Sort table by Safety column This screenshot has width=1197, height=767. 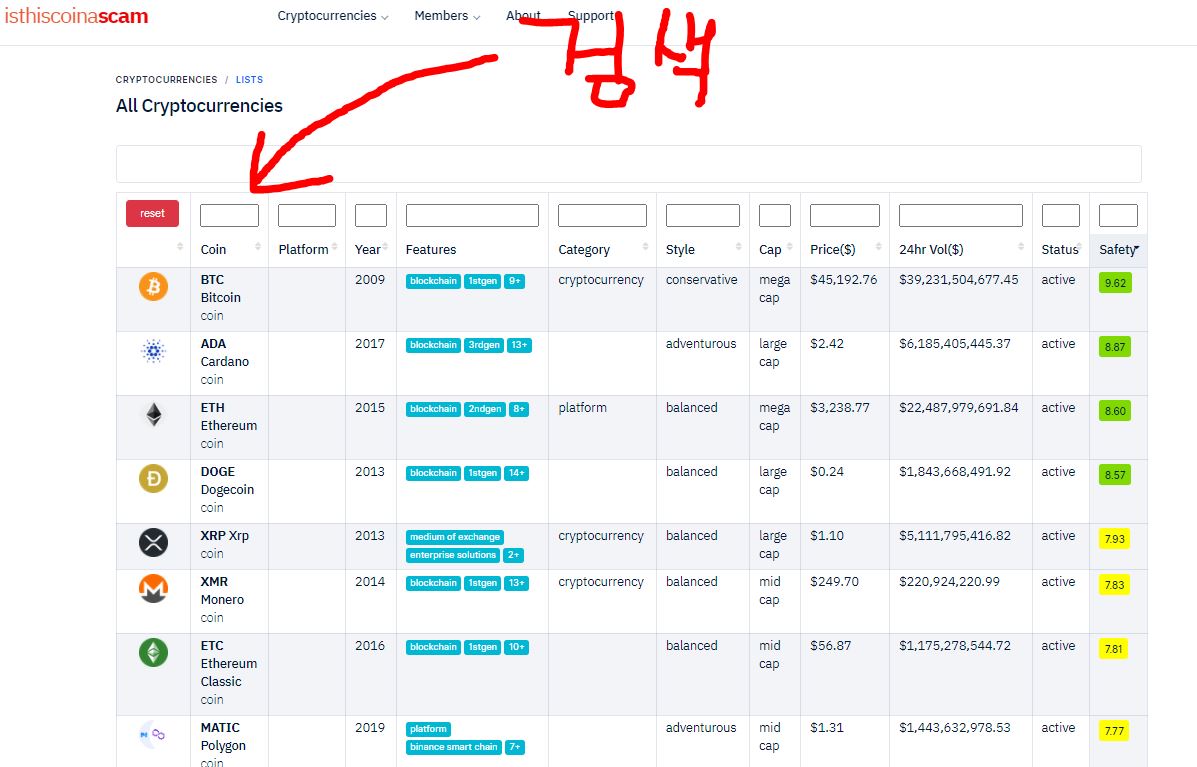click(1118, 249)
